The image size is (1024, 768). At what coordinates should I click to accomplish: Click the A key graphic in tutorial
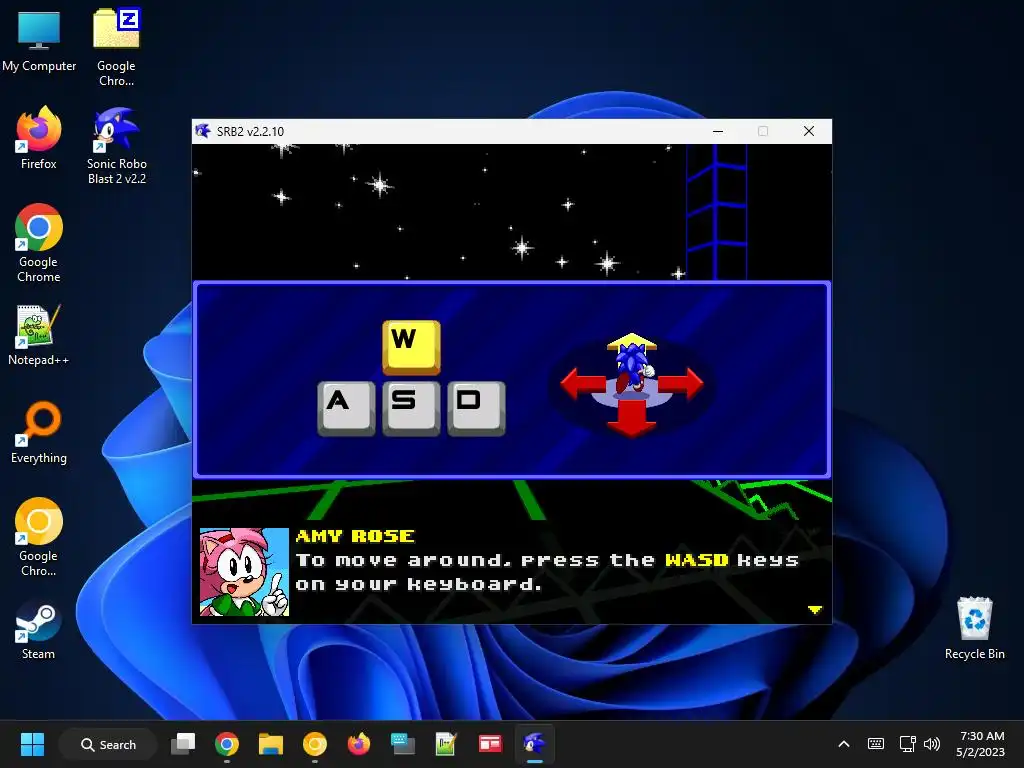pyautogui.click(x=346, y=408)
